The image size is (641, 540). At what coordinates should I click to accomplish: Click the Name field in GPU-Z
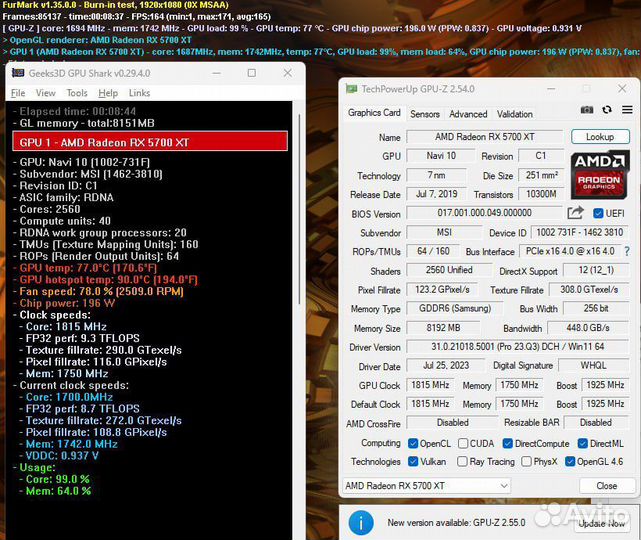click(x=485, y=137)
